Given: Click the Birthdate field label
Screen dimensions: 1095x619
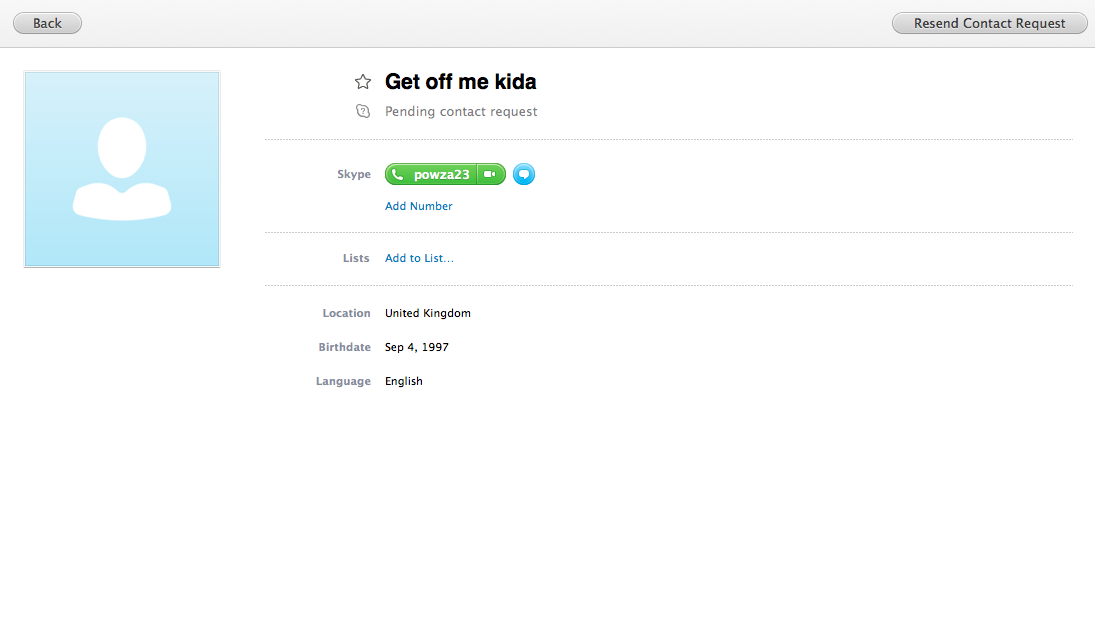Looking at the screenshot, I should click(344, 347).
